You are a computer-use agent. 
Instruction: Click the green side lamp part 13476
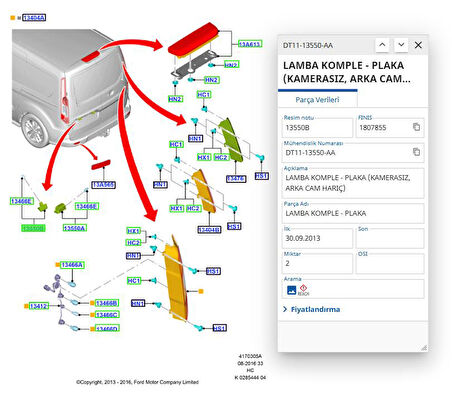[x=231, y=139]
